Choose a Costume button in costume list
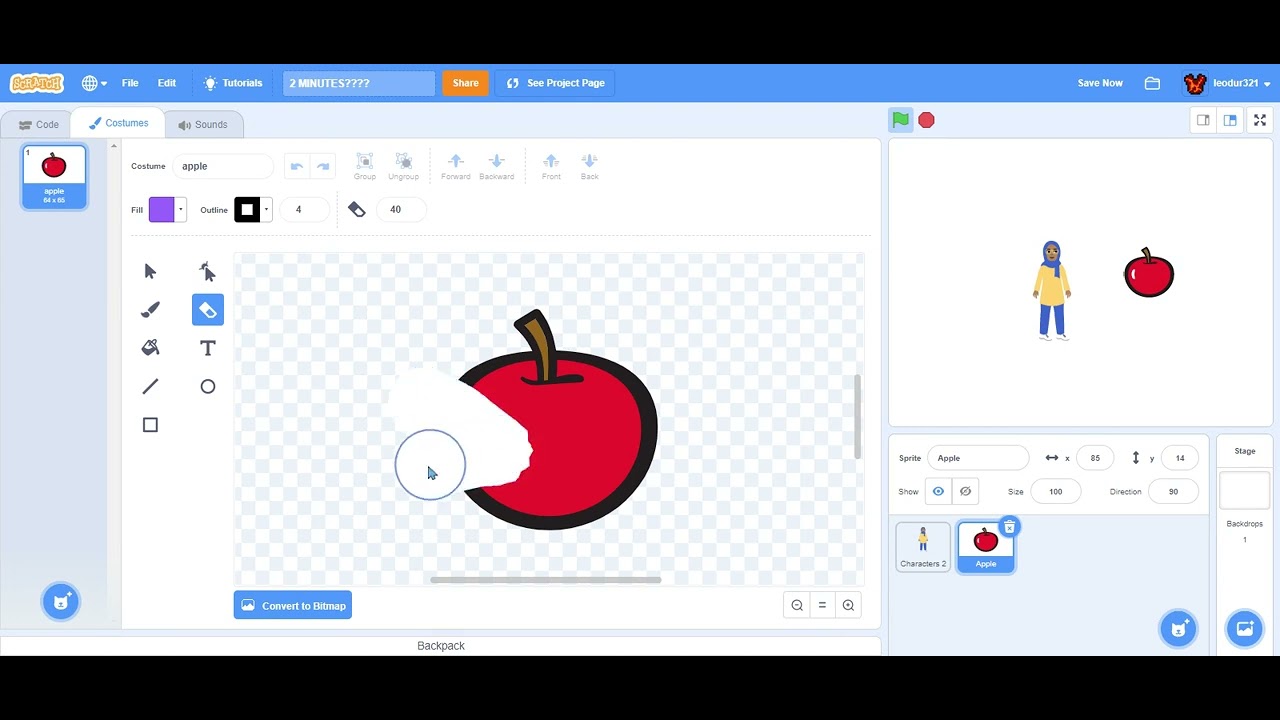Screen dimensions: 1280x720 (60, 601)
